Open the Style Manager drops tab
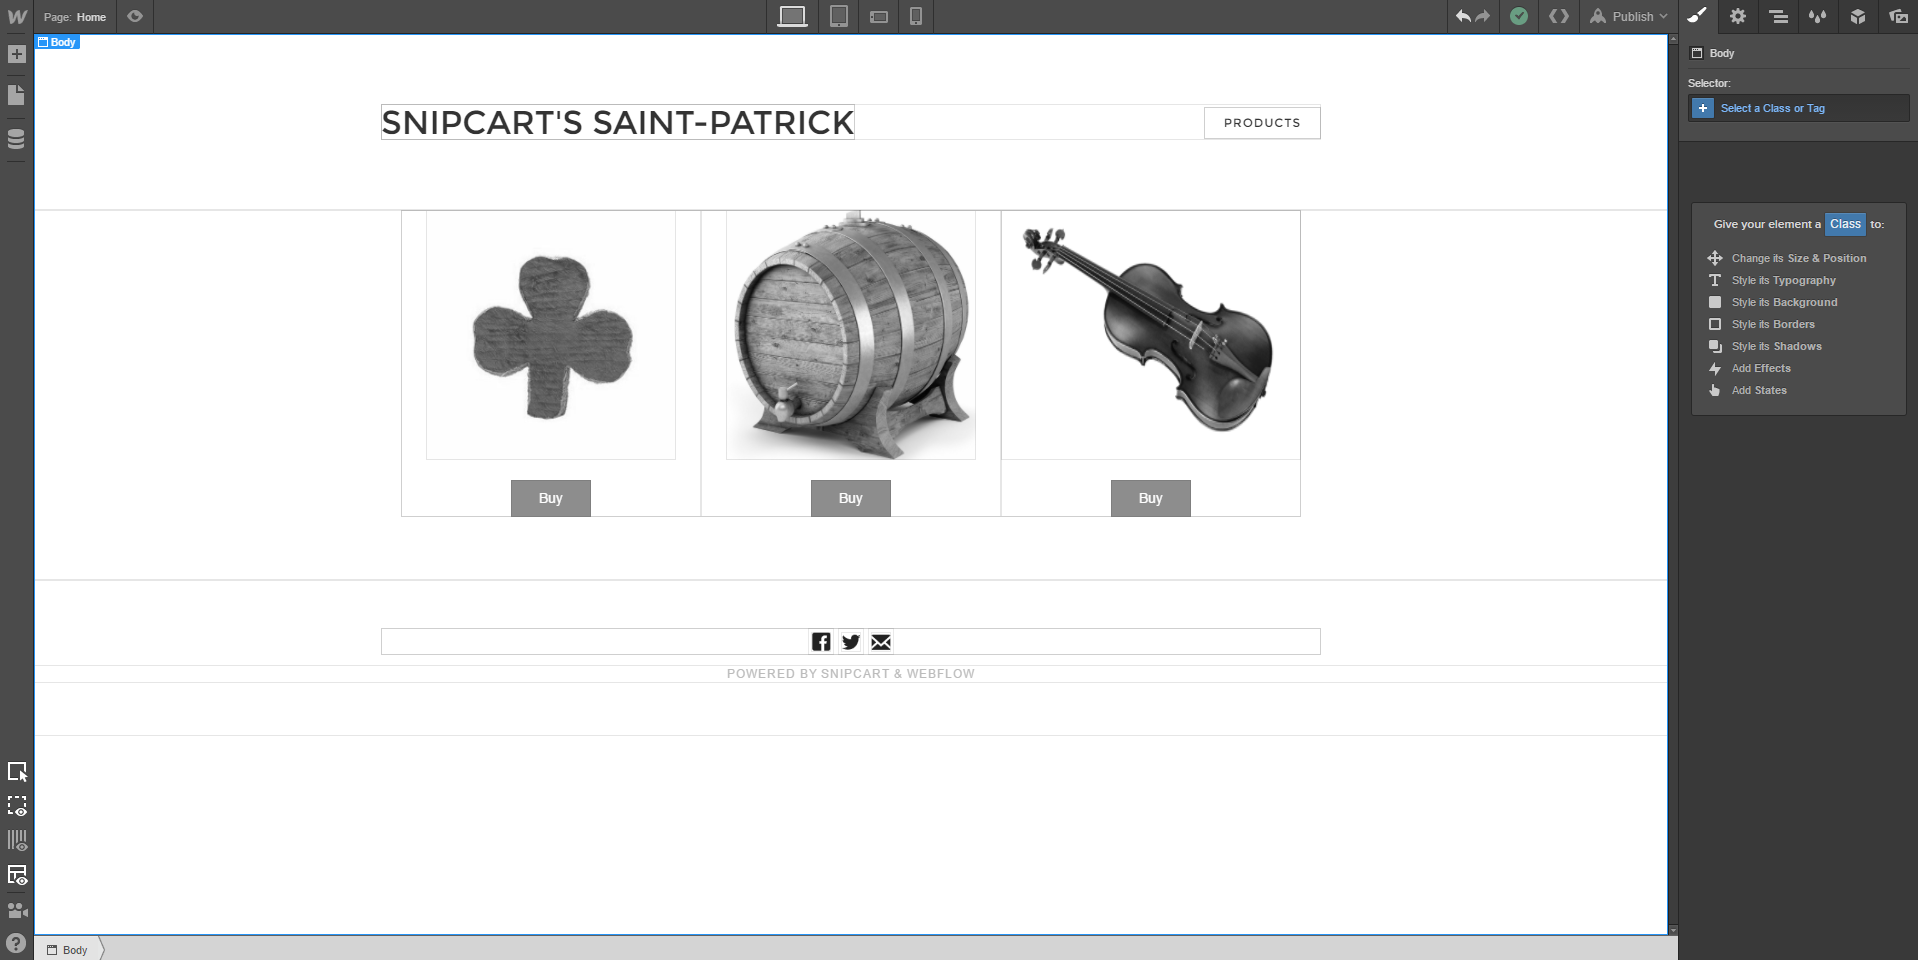 (1818, 17)
